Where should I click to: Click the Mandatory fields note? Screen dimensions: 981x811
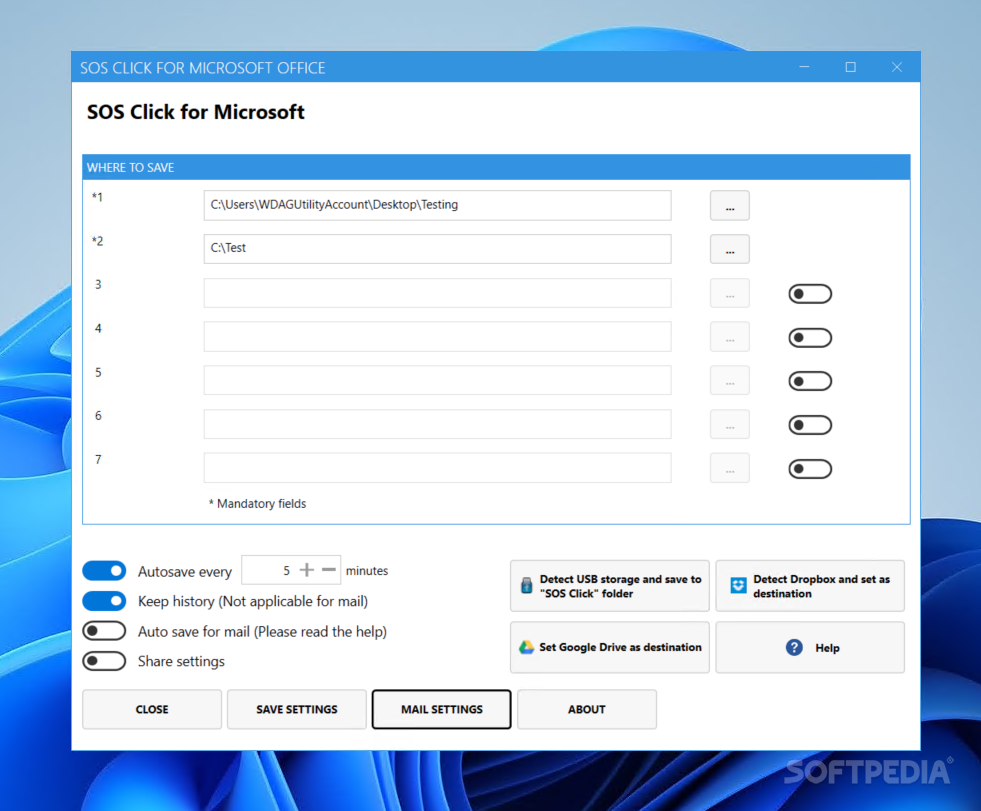257,504
